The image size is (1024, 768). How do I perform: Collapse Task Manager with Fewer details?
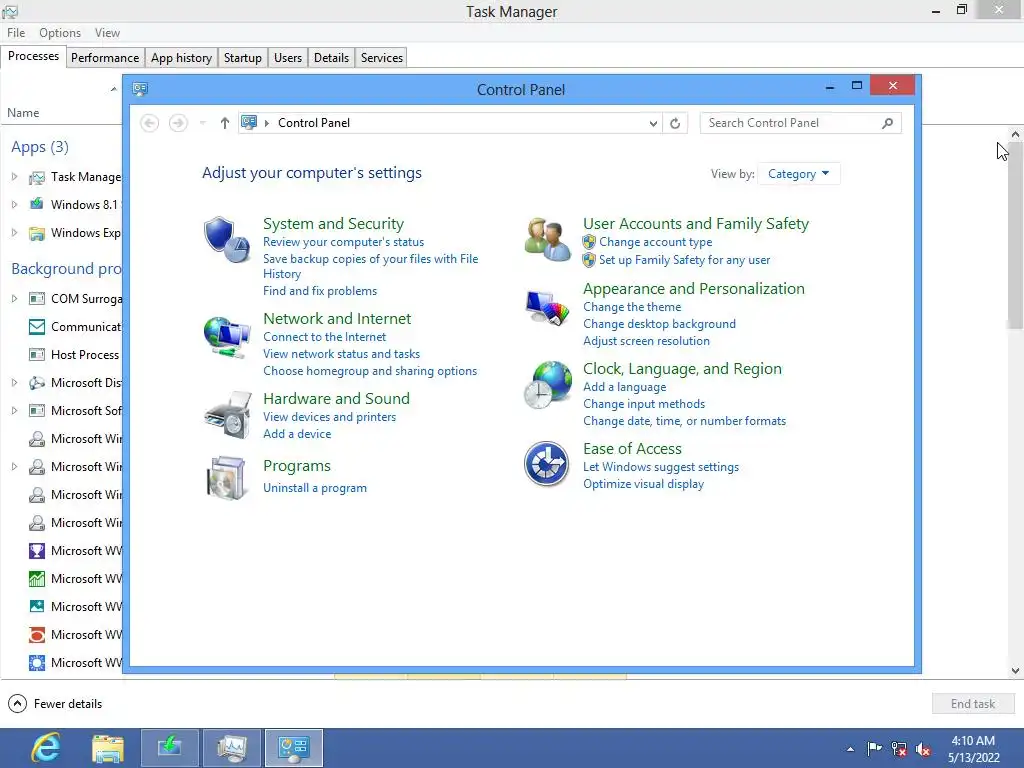pos(55,703)
